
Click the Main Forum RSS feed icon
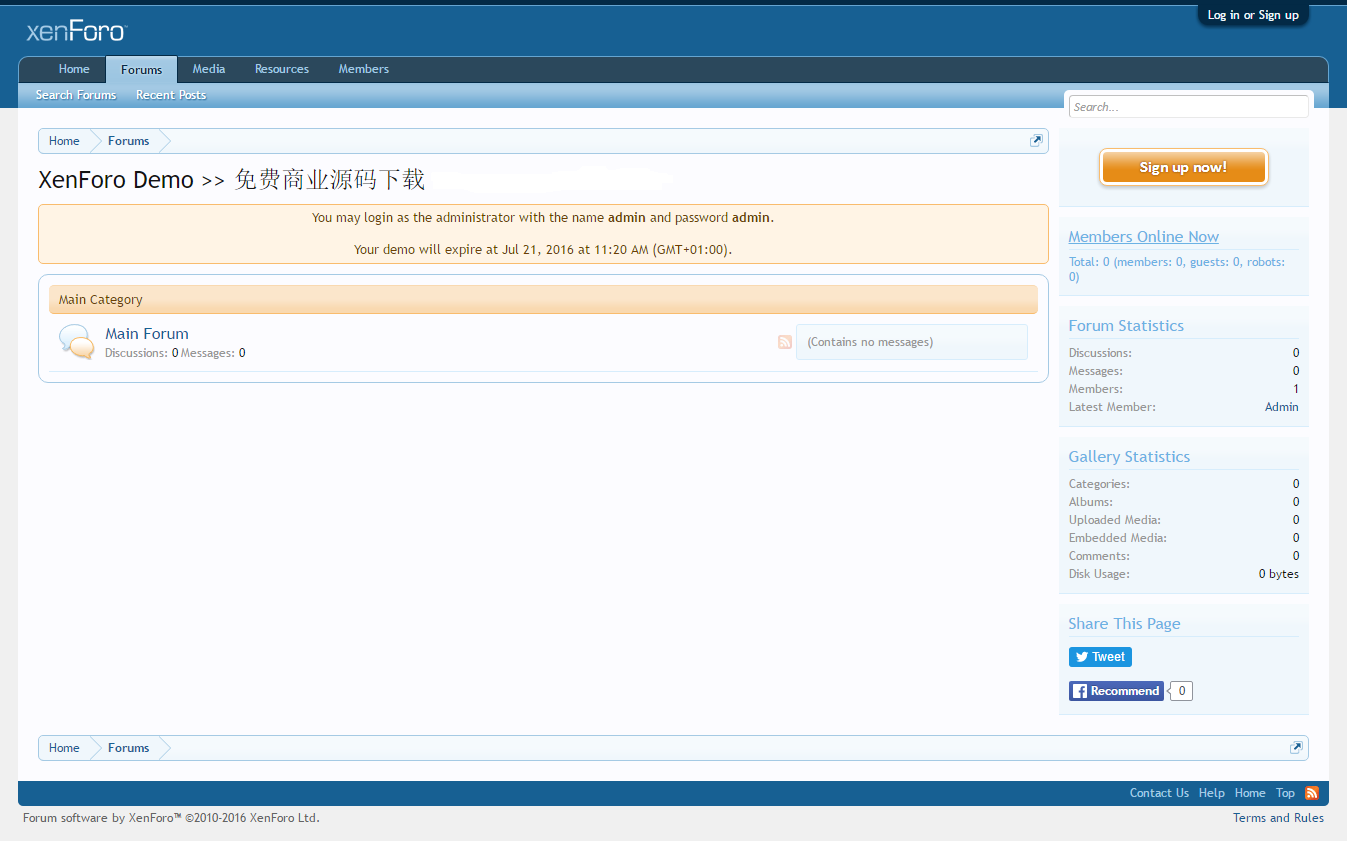[785, 342]
